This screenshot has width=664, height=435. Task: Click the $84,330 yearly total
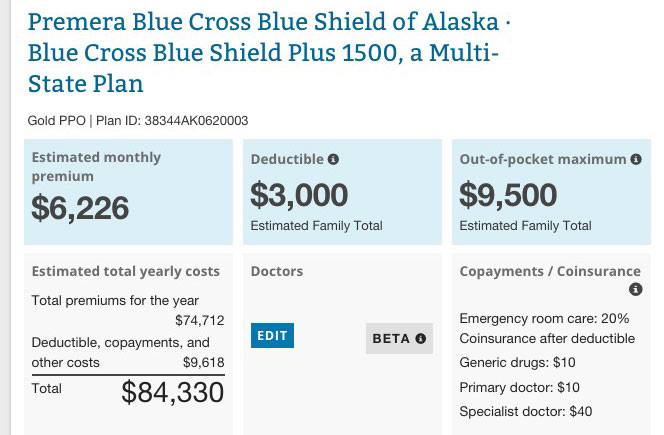pos(172,393)
